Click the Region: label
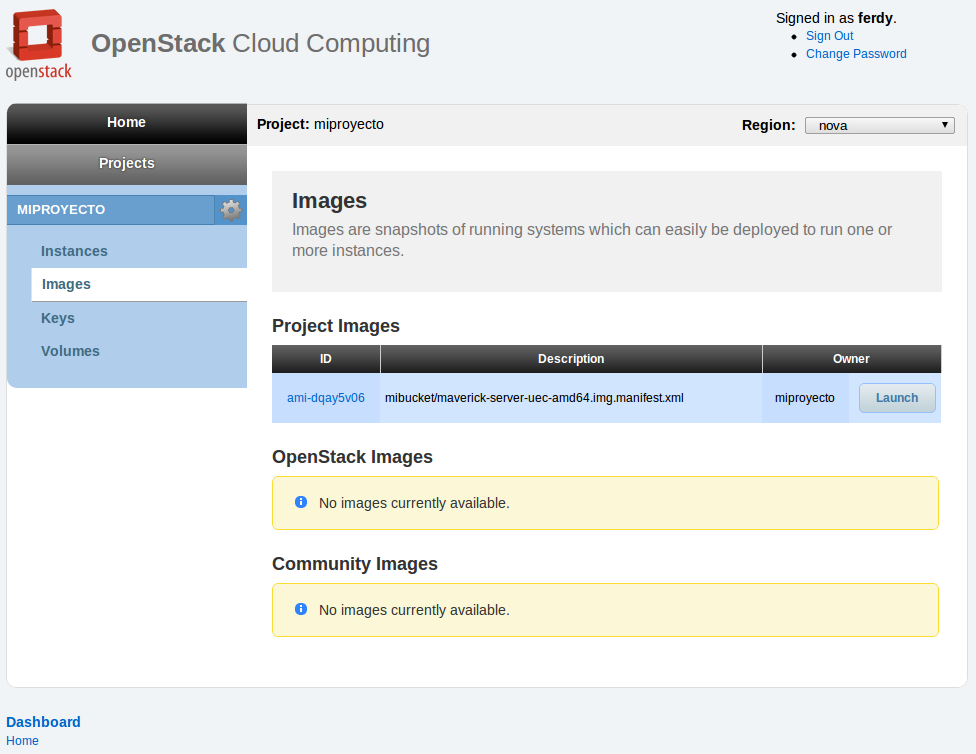The image size is (976, 754). [768, 125]
